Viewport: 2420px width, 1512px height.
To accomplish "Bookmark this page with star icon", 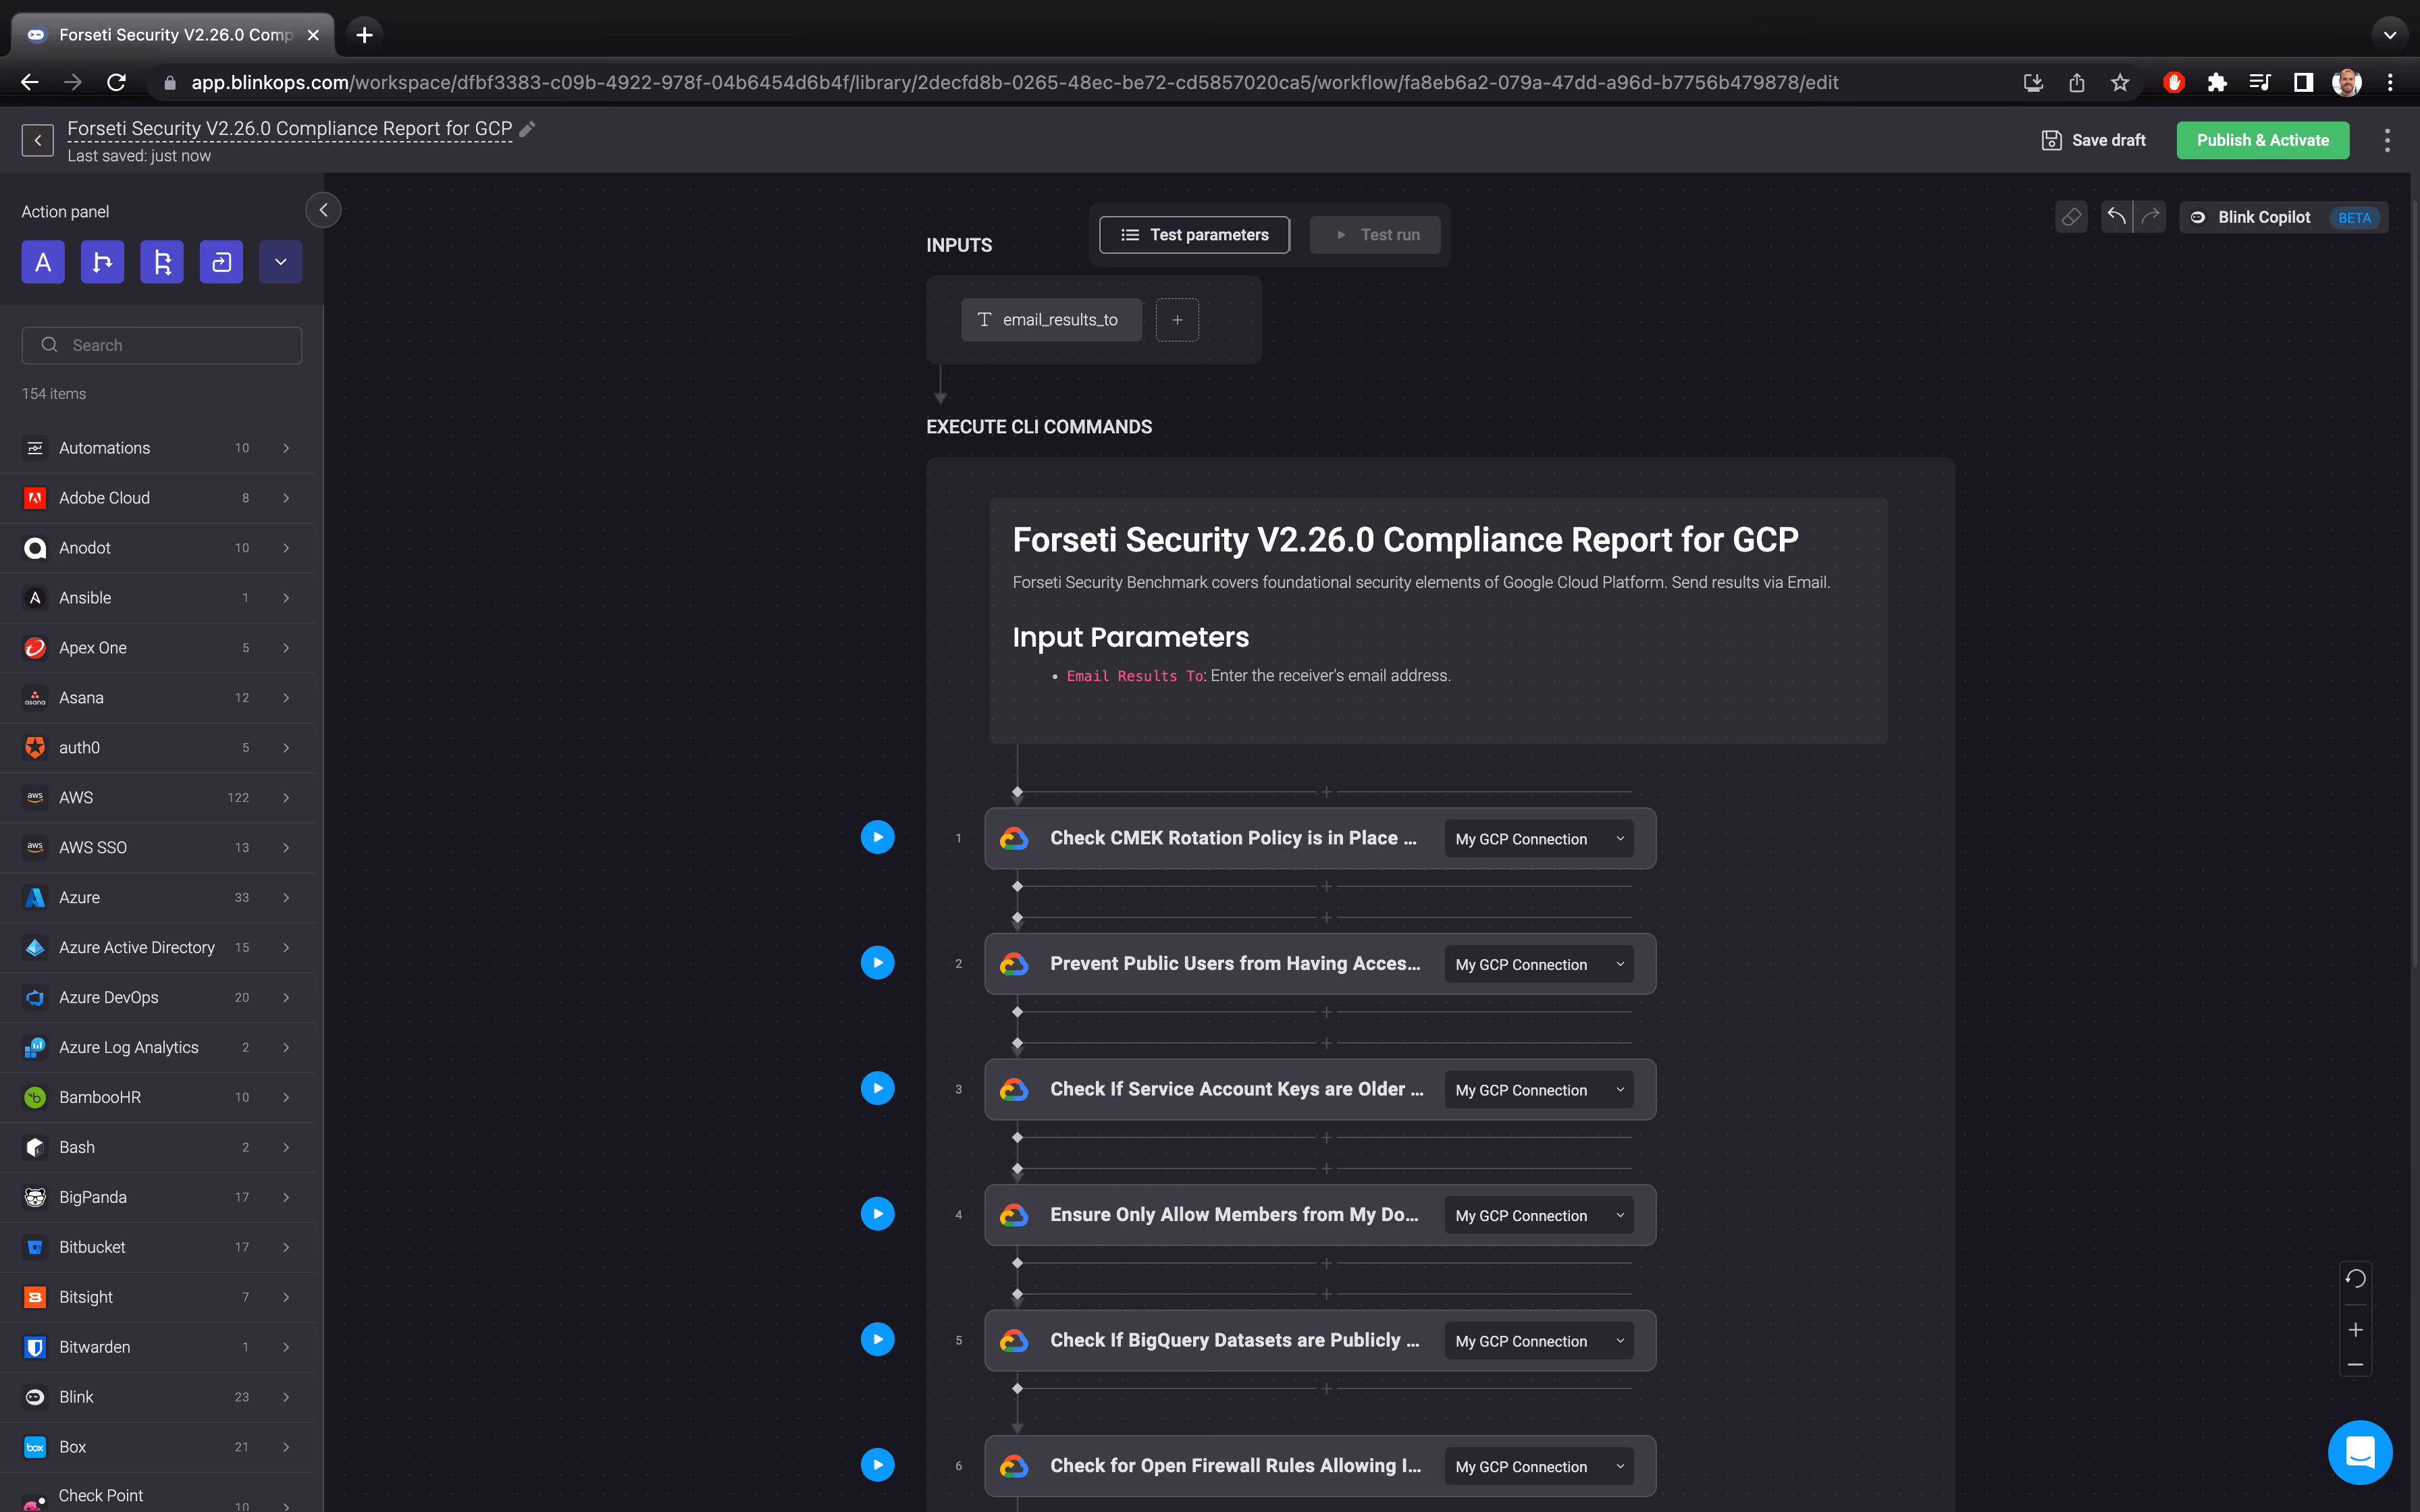I will 2120,82.
